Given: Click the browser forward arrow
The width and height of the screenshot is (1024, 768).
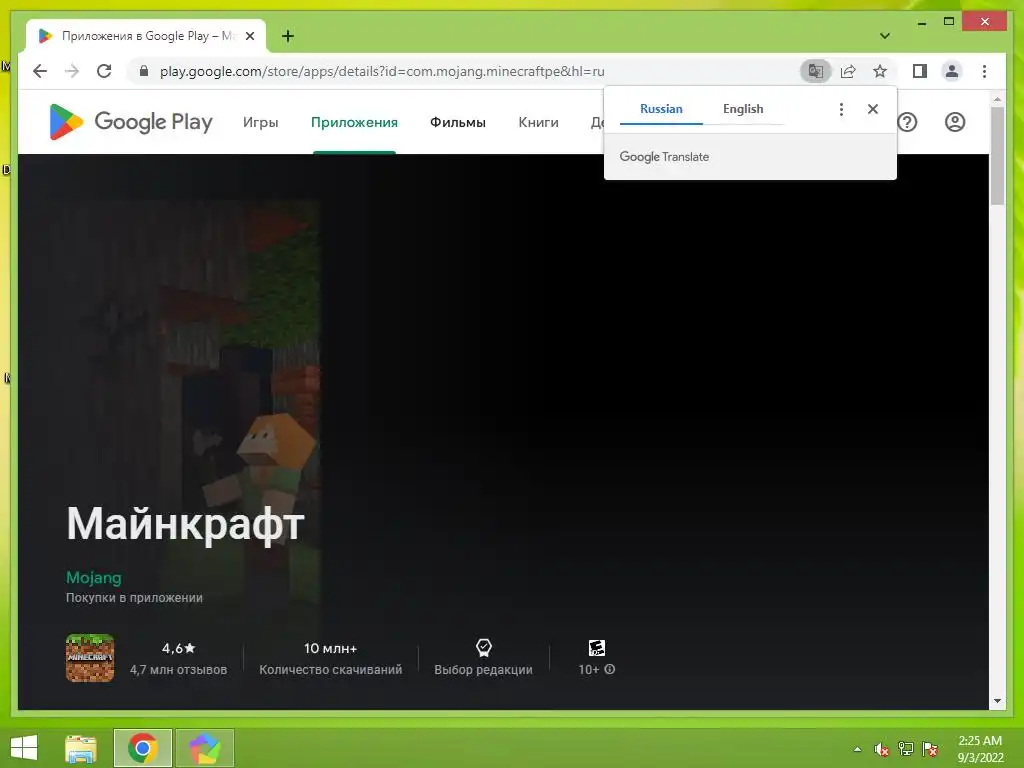Looking at the screenshot, I should click(72, 71).
